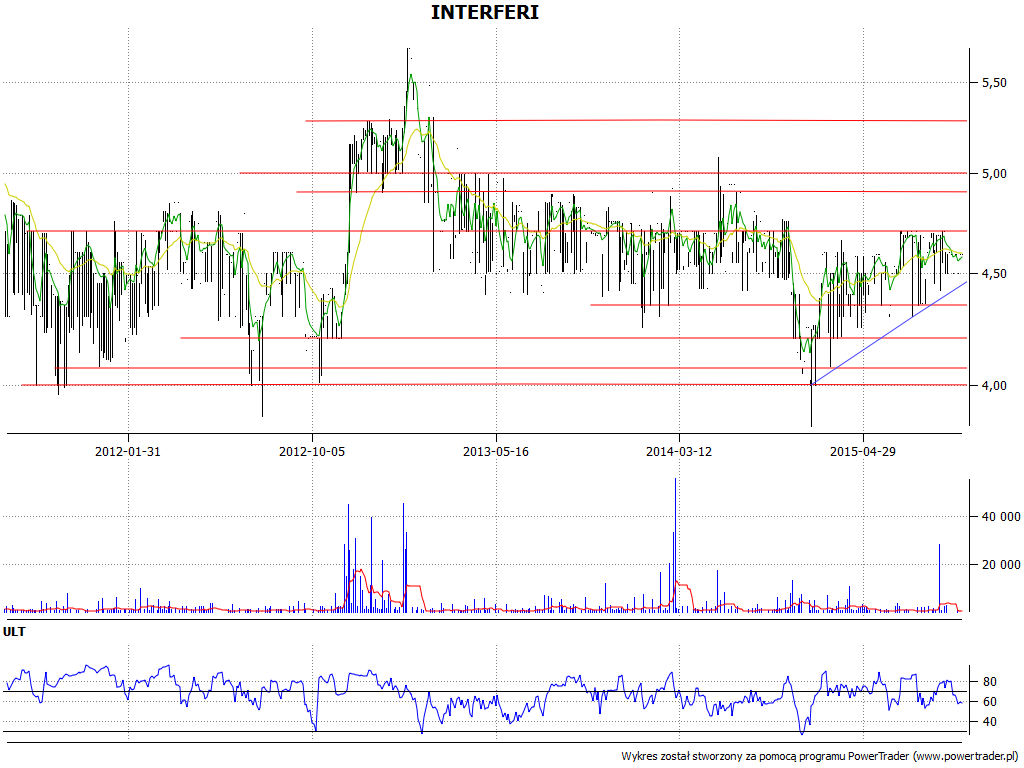Click the 5,00 price axis label
The width and height of the screenshot is (1024, 768).
pyautogui.click(x=994, y=174)
